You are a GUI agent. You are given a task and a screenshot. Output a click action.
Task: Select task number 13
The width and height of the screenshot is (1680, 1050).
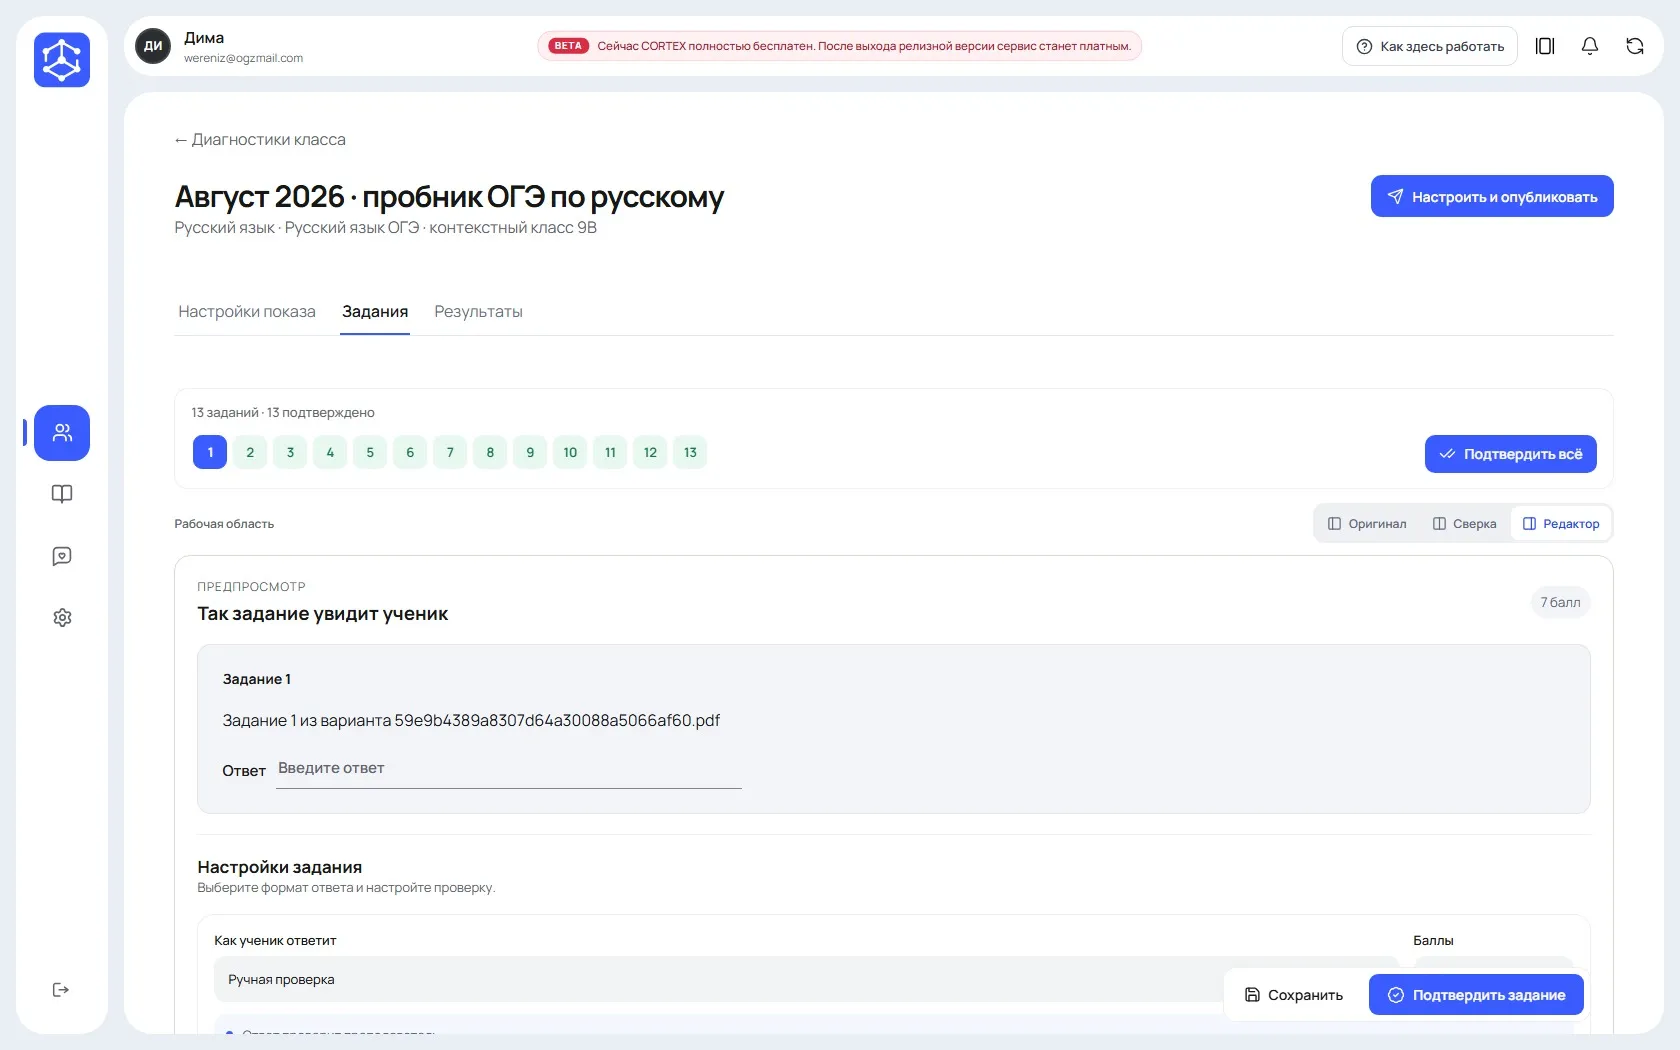tap(690, 452)
